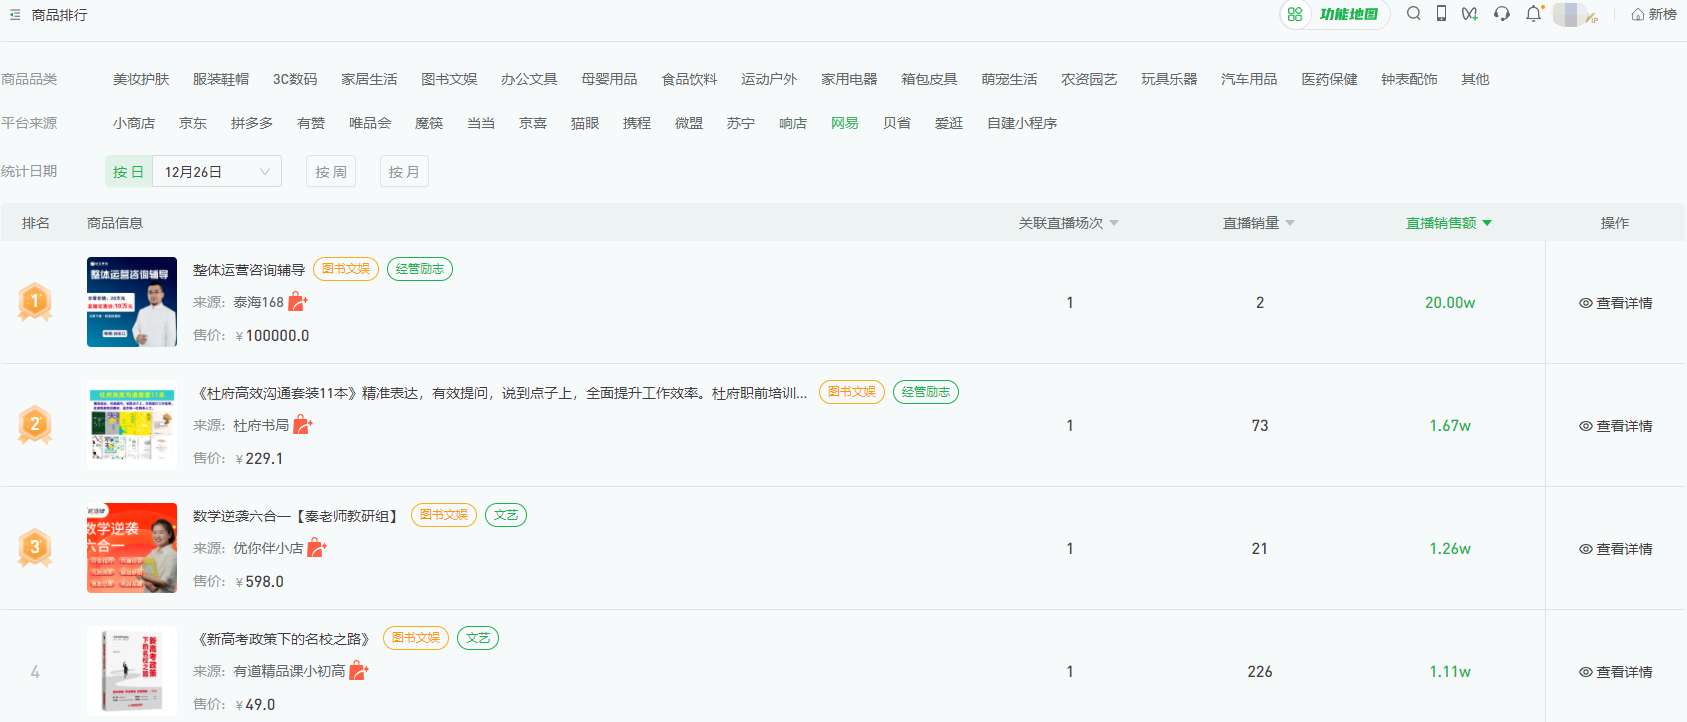Open source shop 杜府书局
Viewport: 1687px width, 722px height.
pos(261,425)
